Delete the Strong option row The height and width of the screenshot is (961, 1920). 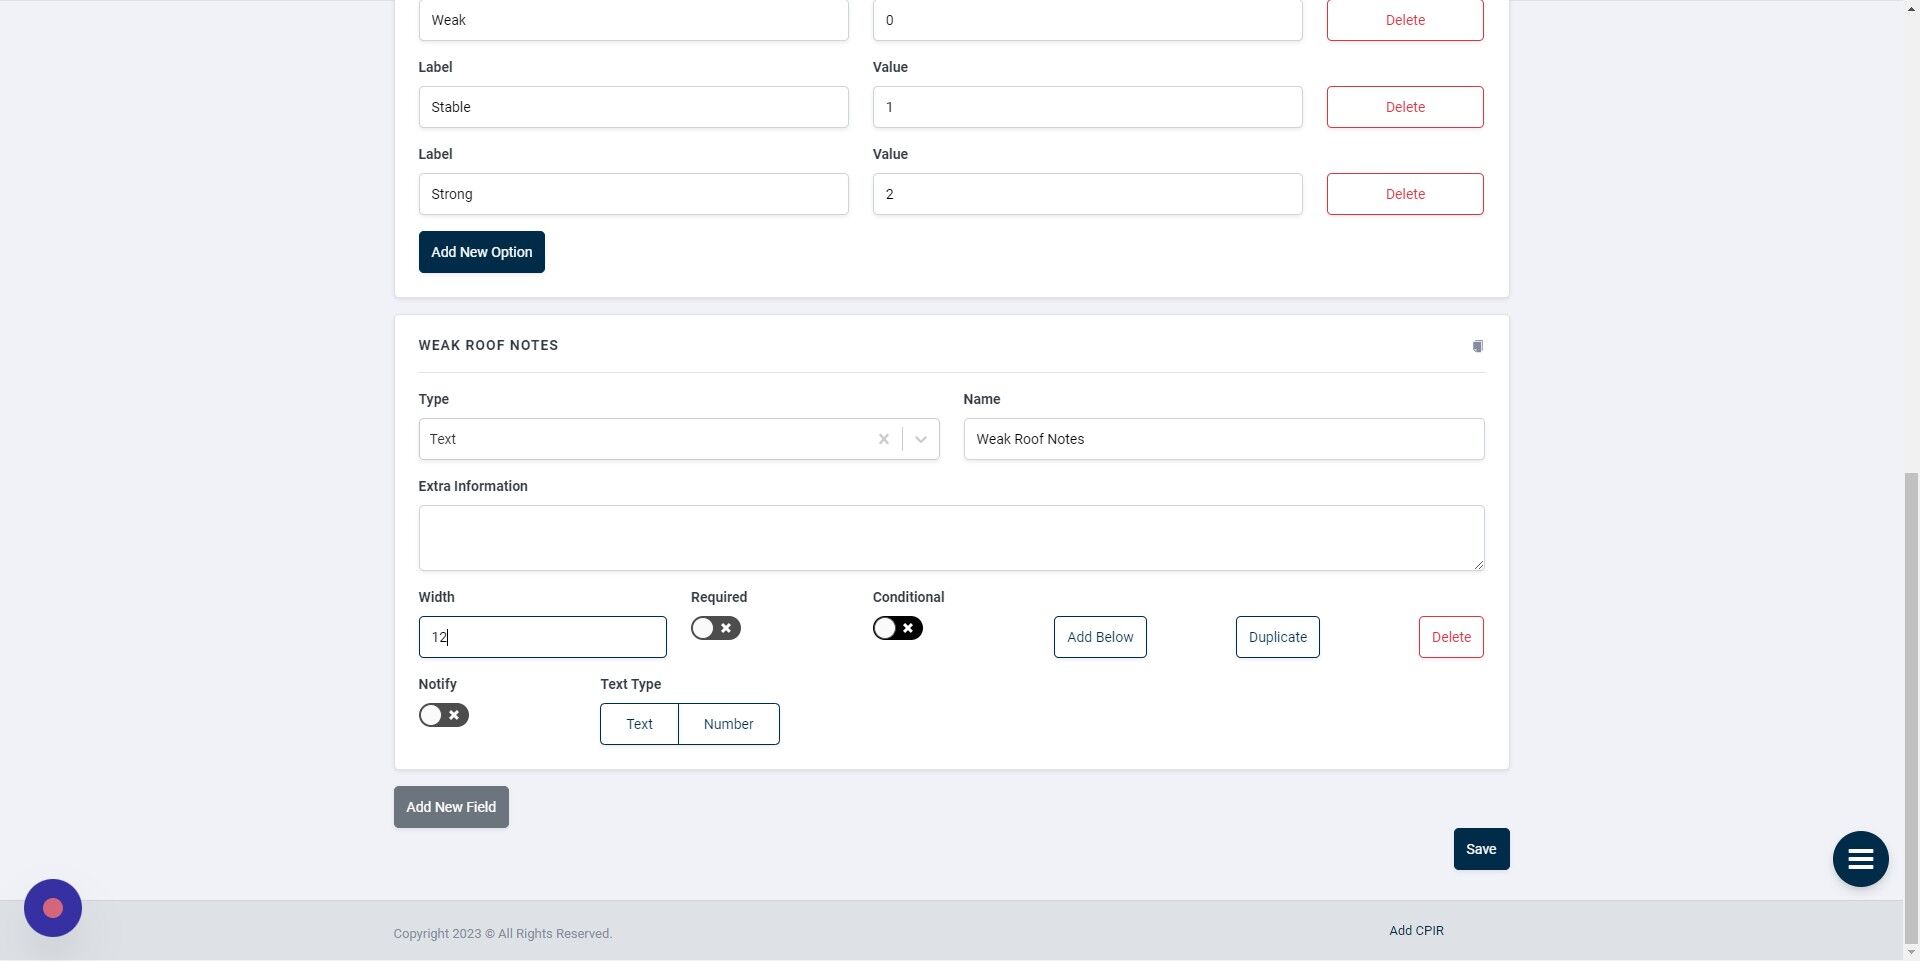click(1405, 194)
